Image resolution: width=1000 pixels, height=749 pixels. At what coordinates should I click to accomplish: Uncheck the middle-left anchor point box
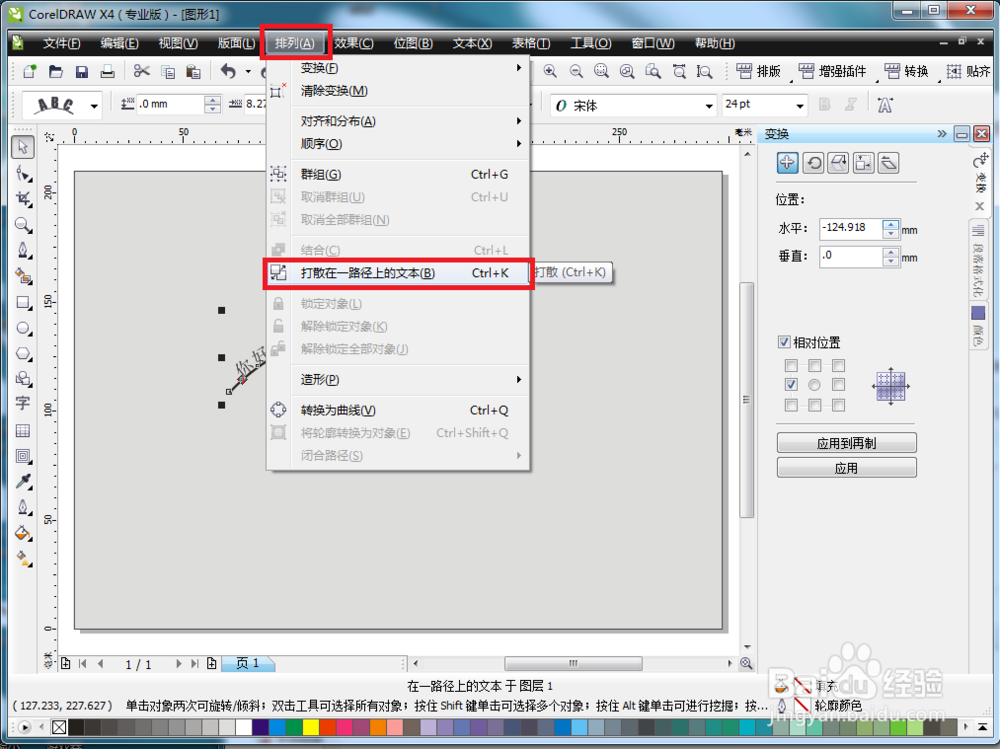(x=791, y=385)
